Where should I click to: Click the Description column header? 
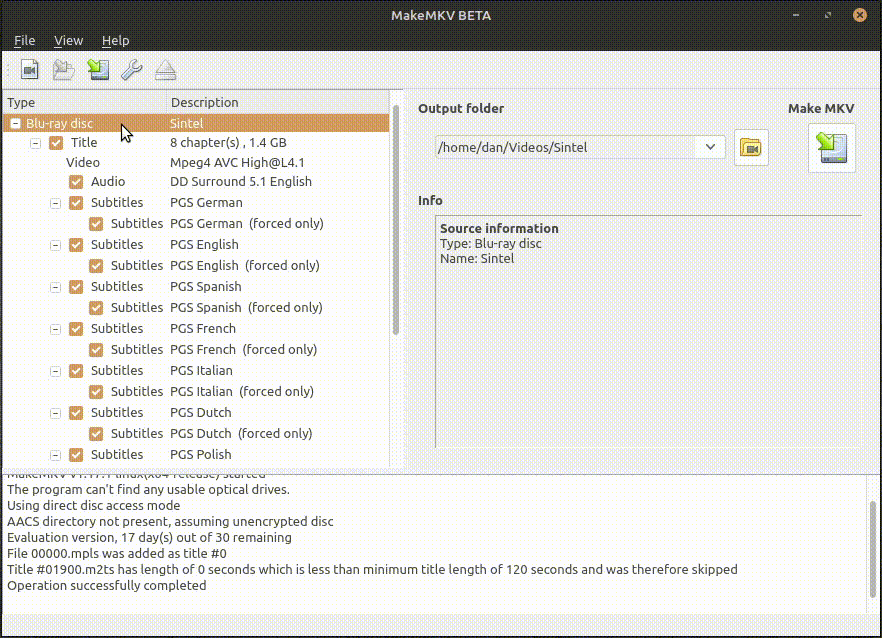pyautogui.click(x=278, y=102)
